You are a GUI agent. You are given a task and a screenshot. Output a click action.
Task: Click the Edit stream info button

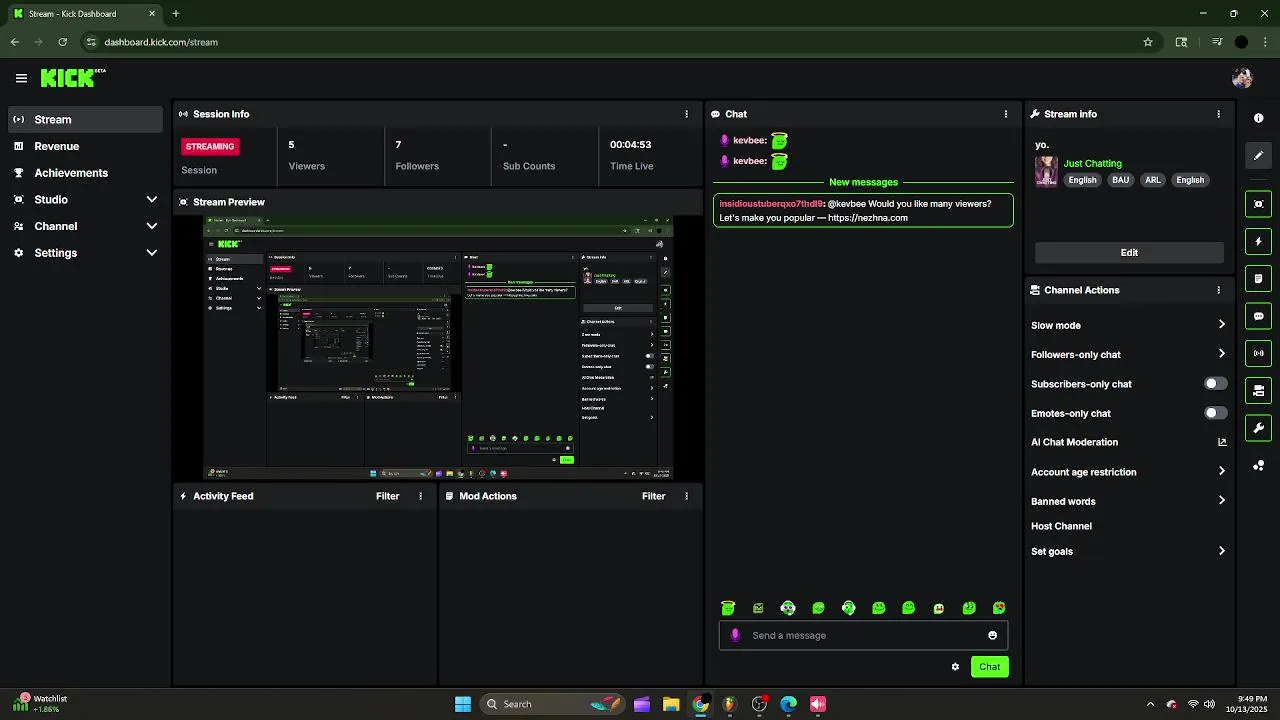tap(1129, 253)
